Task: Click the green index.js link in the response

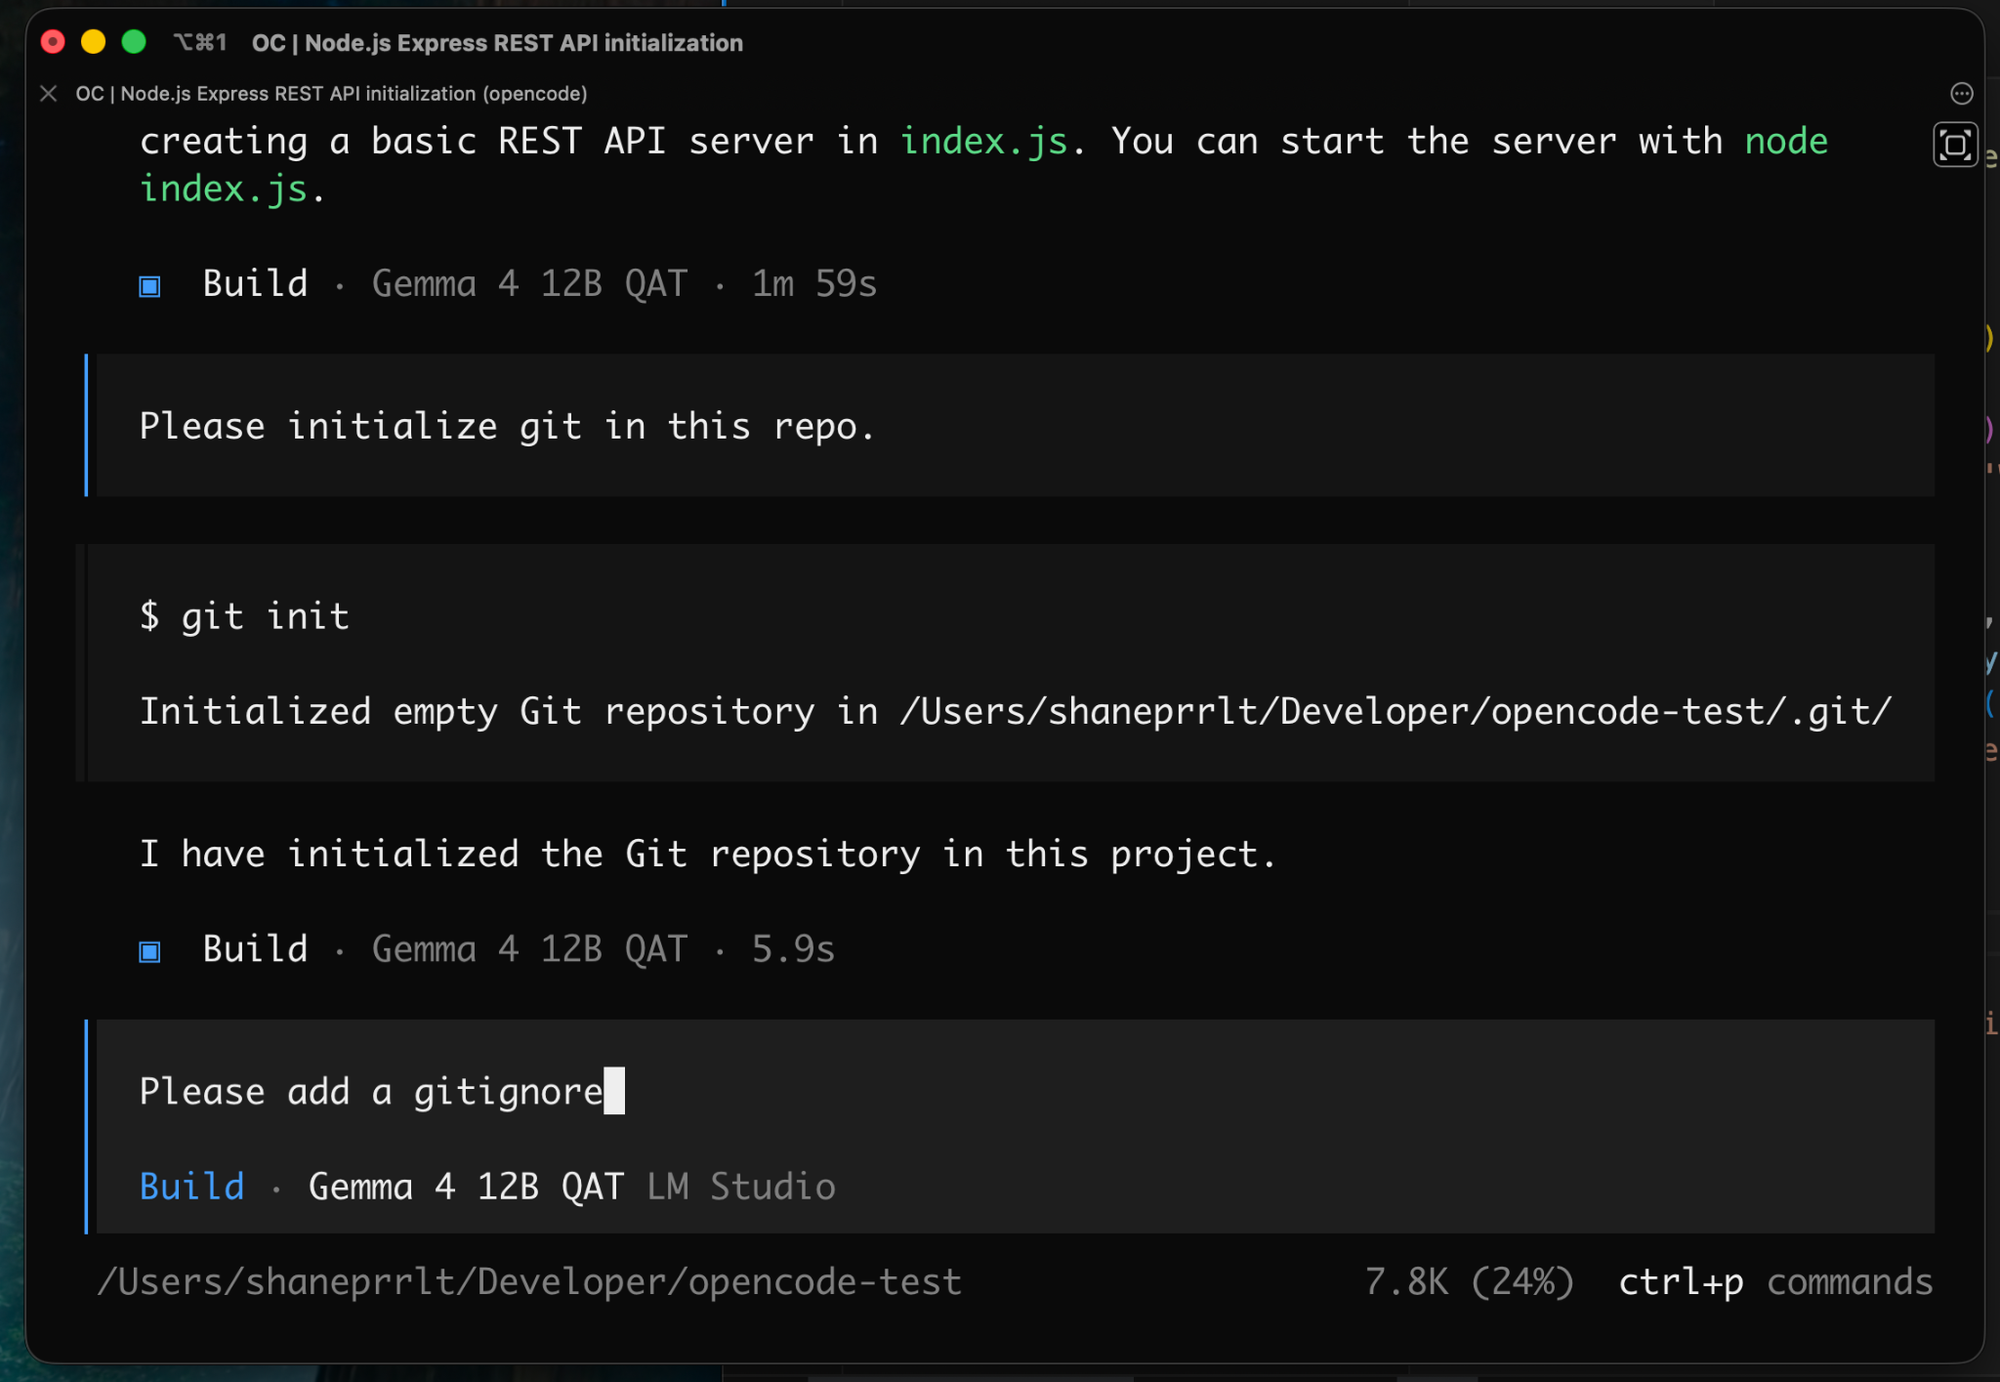Action: (985, 141)
